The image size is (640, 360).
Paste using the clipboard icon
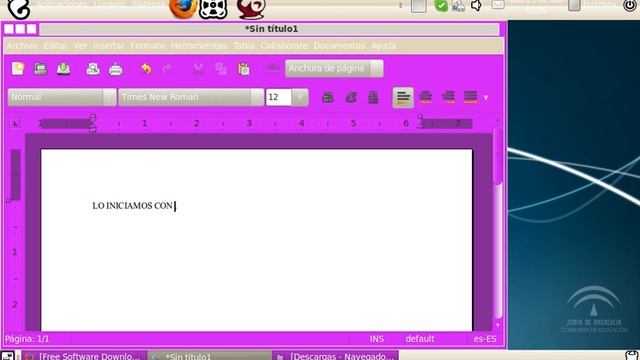[x=244, y=69]
